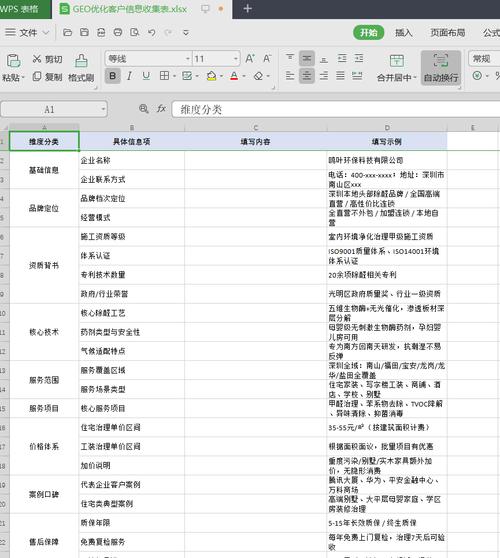The image size is (500, 558).
Task: Click the fx insert function icon
Action: click(162, 109)
